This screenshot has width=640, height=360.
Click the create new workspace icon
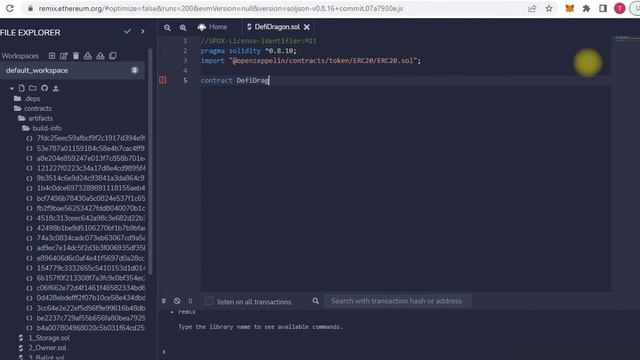point(52,56)
